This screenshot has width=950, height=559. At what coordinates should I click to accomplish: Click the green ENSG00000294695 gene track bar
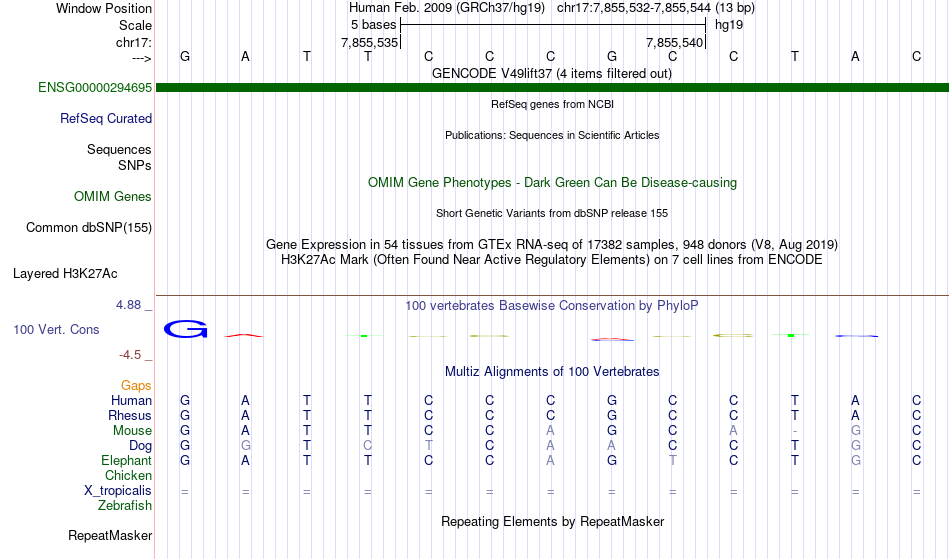pos(552,88)
